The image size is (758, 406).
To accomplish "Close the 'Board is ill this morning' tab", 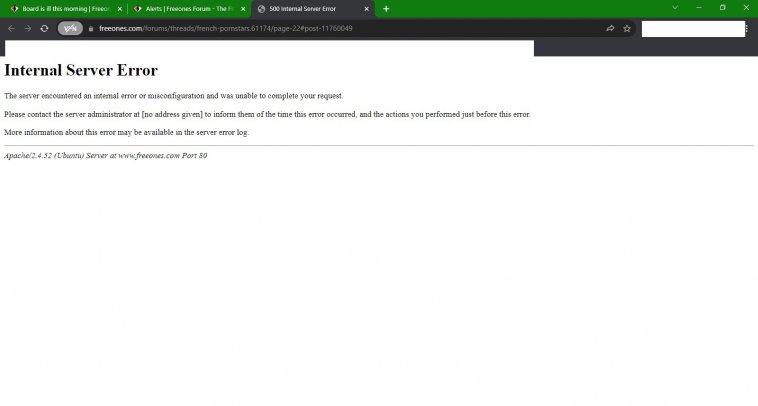I will [119, 8].
